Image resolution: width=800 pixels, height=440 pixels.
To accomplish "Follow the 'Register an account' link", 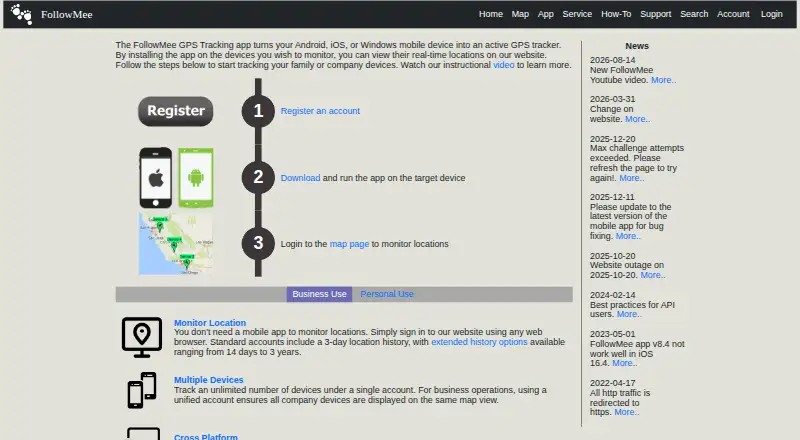I will click(x=320, y=111).
